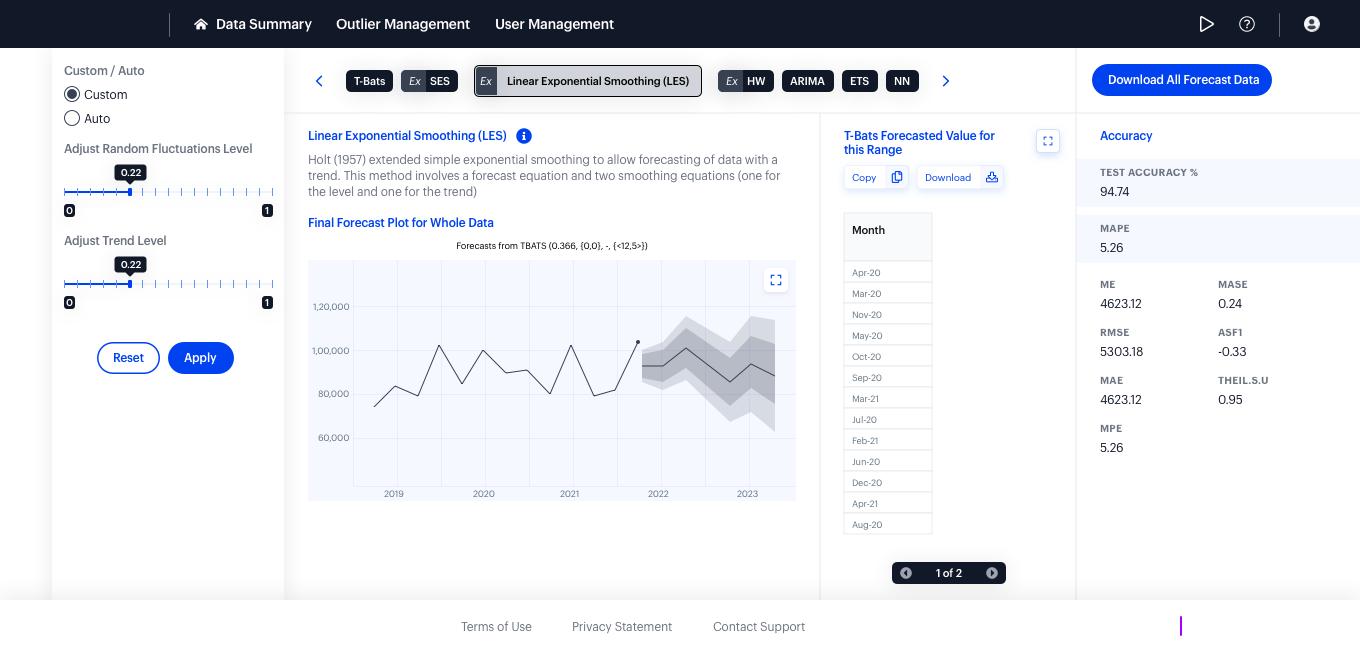Switch to the T-Bats model tab
This screenshot has height=648, width=1360.
369,81
